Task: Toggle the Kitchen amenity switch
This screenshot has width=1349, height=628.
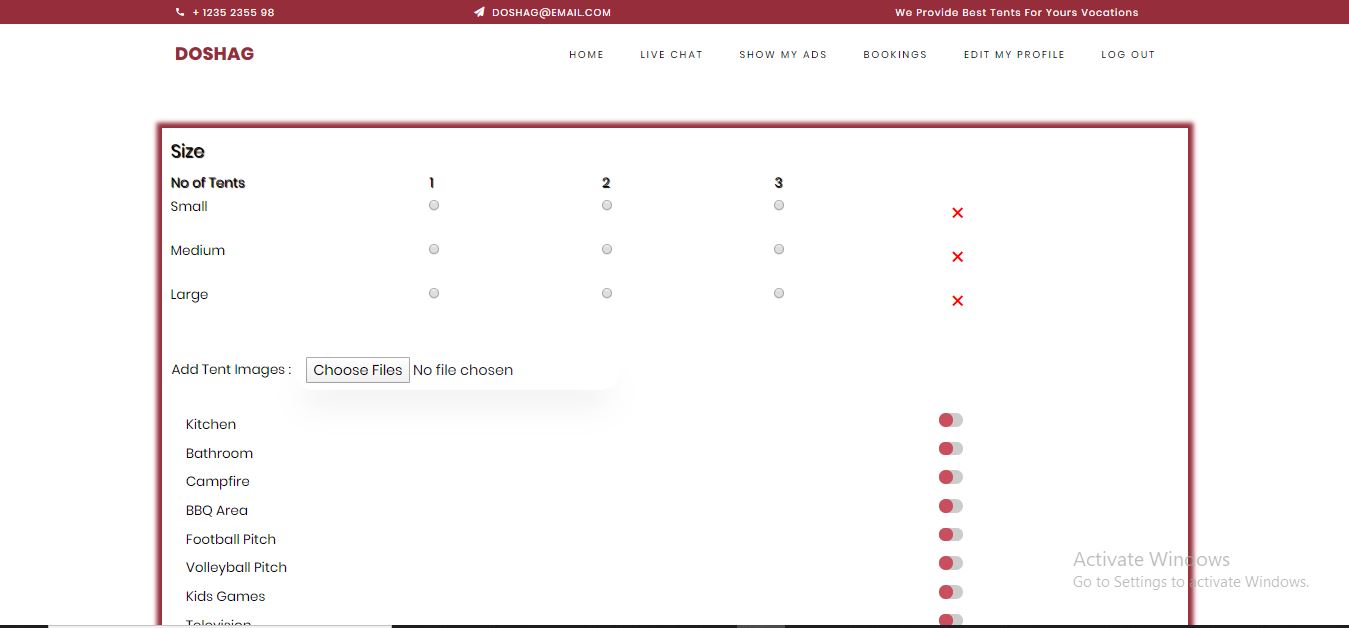Action: pos(950,420)
